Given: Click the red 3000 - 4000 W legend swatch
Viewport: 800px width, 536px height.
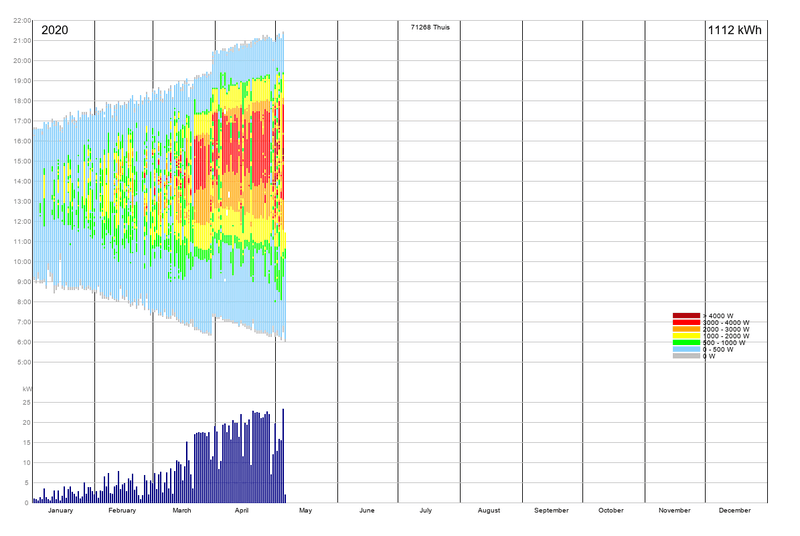Looking at the screenshot, I should point(686,322).
